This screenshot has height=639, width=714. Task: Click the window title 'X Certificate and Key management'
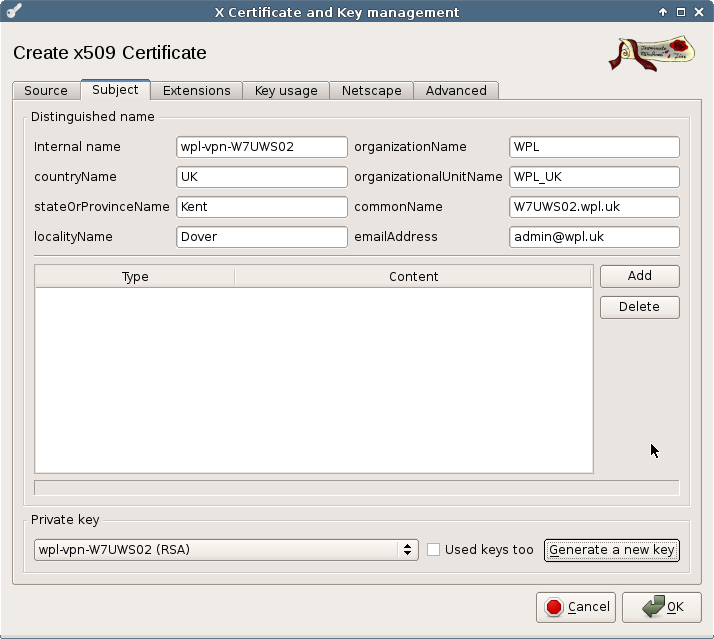337,12
